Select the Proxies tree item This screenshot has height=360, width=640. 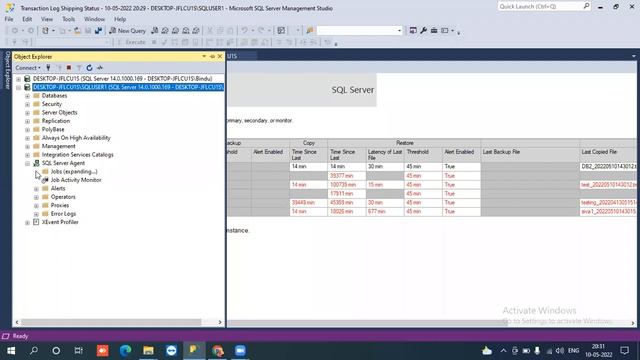point(60,205)
